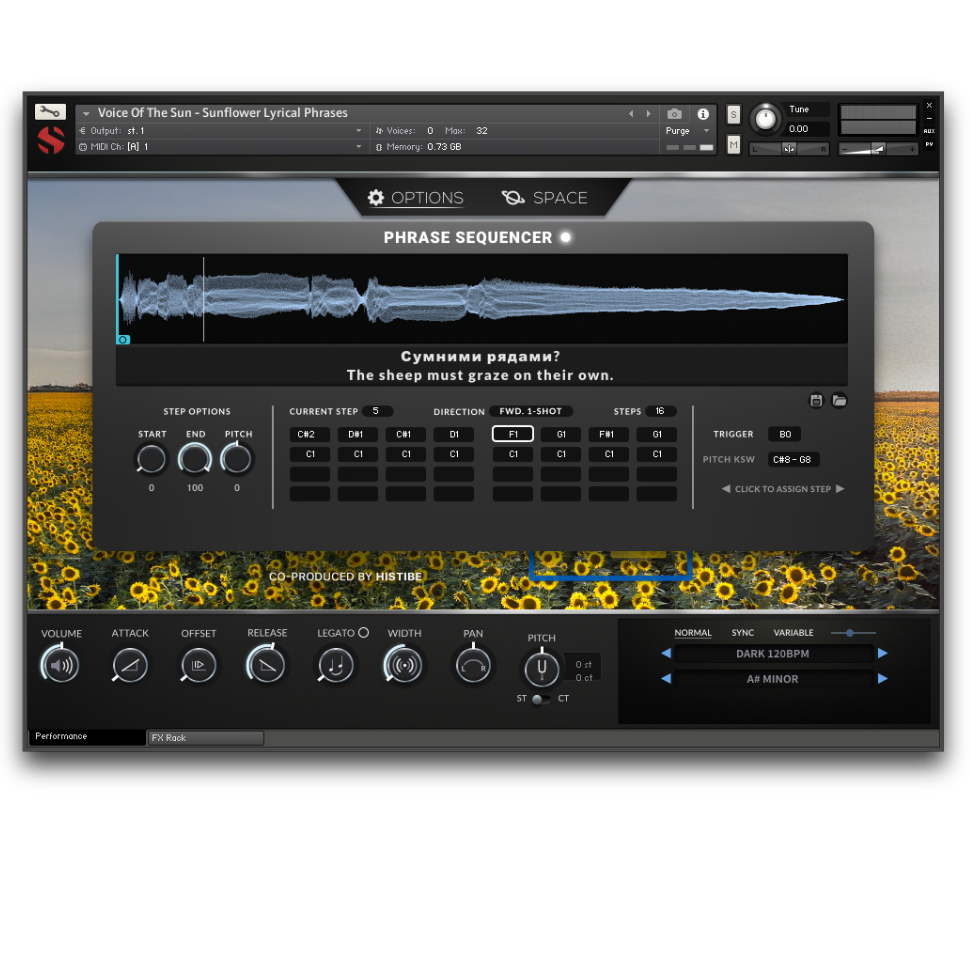Select SYNC playback mode
Viewport: 970px width, 970px height.
click(742, 633)
